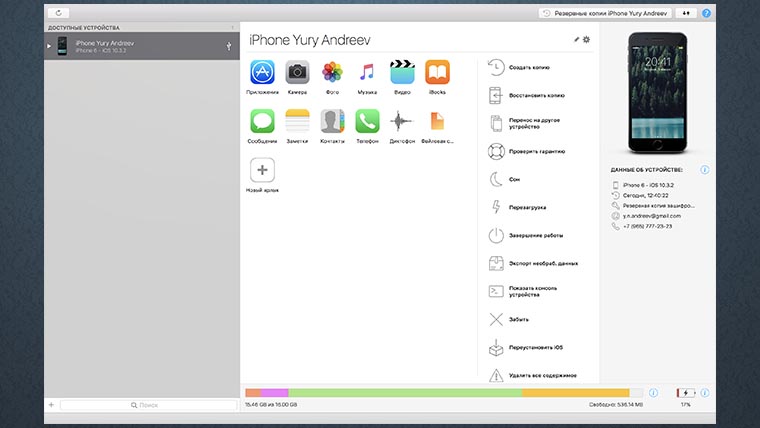Screen dimensions: 760x428
Task: Click the plus button at sidebar bottom
Action: coord(51,405)
